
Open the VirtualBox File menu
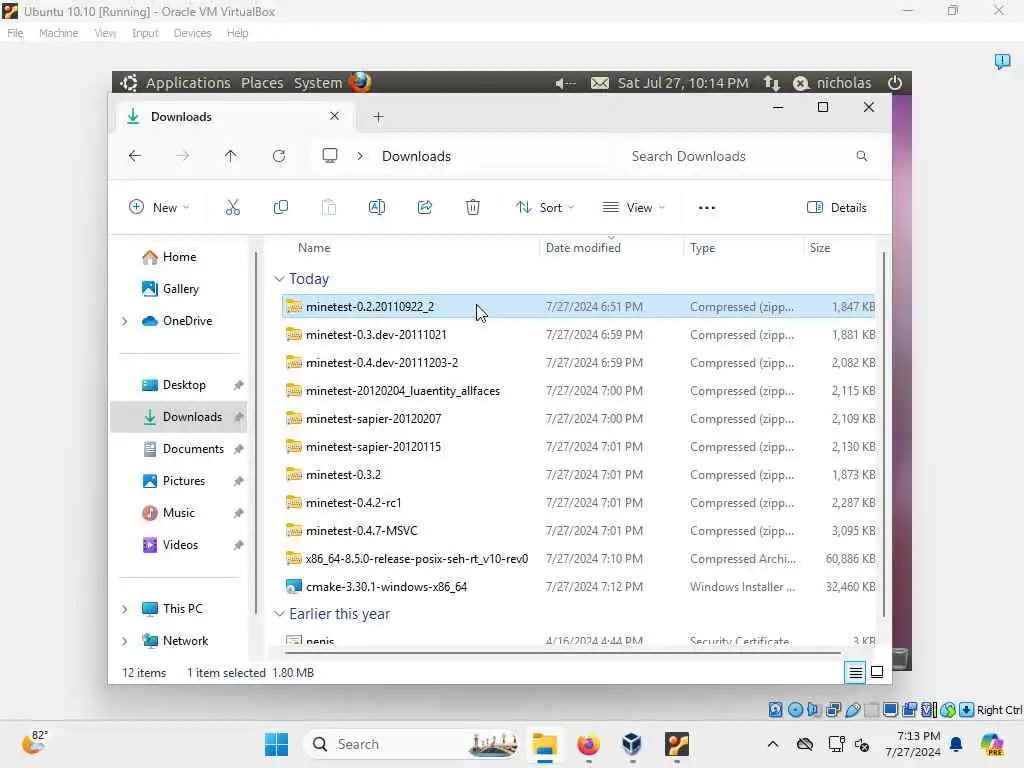[15, 33]
